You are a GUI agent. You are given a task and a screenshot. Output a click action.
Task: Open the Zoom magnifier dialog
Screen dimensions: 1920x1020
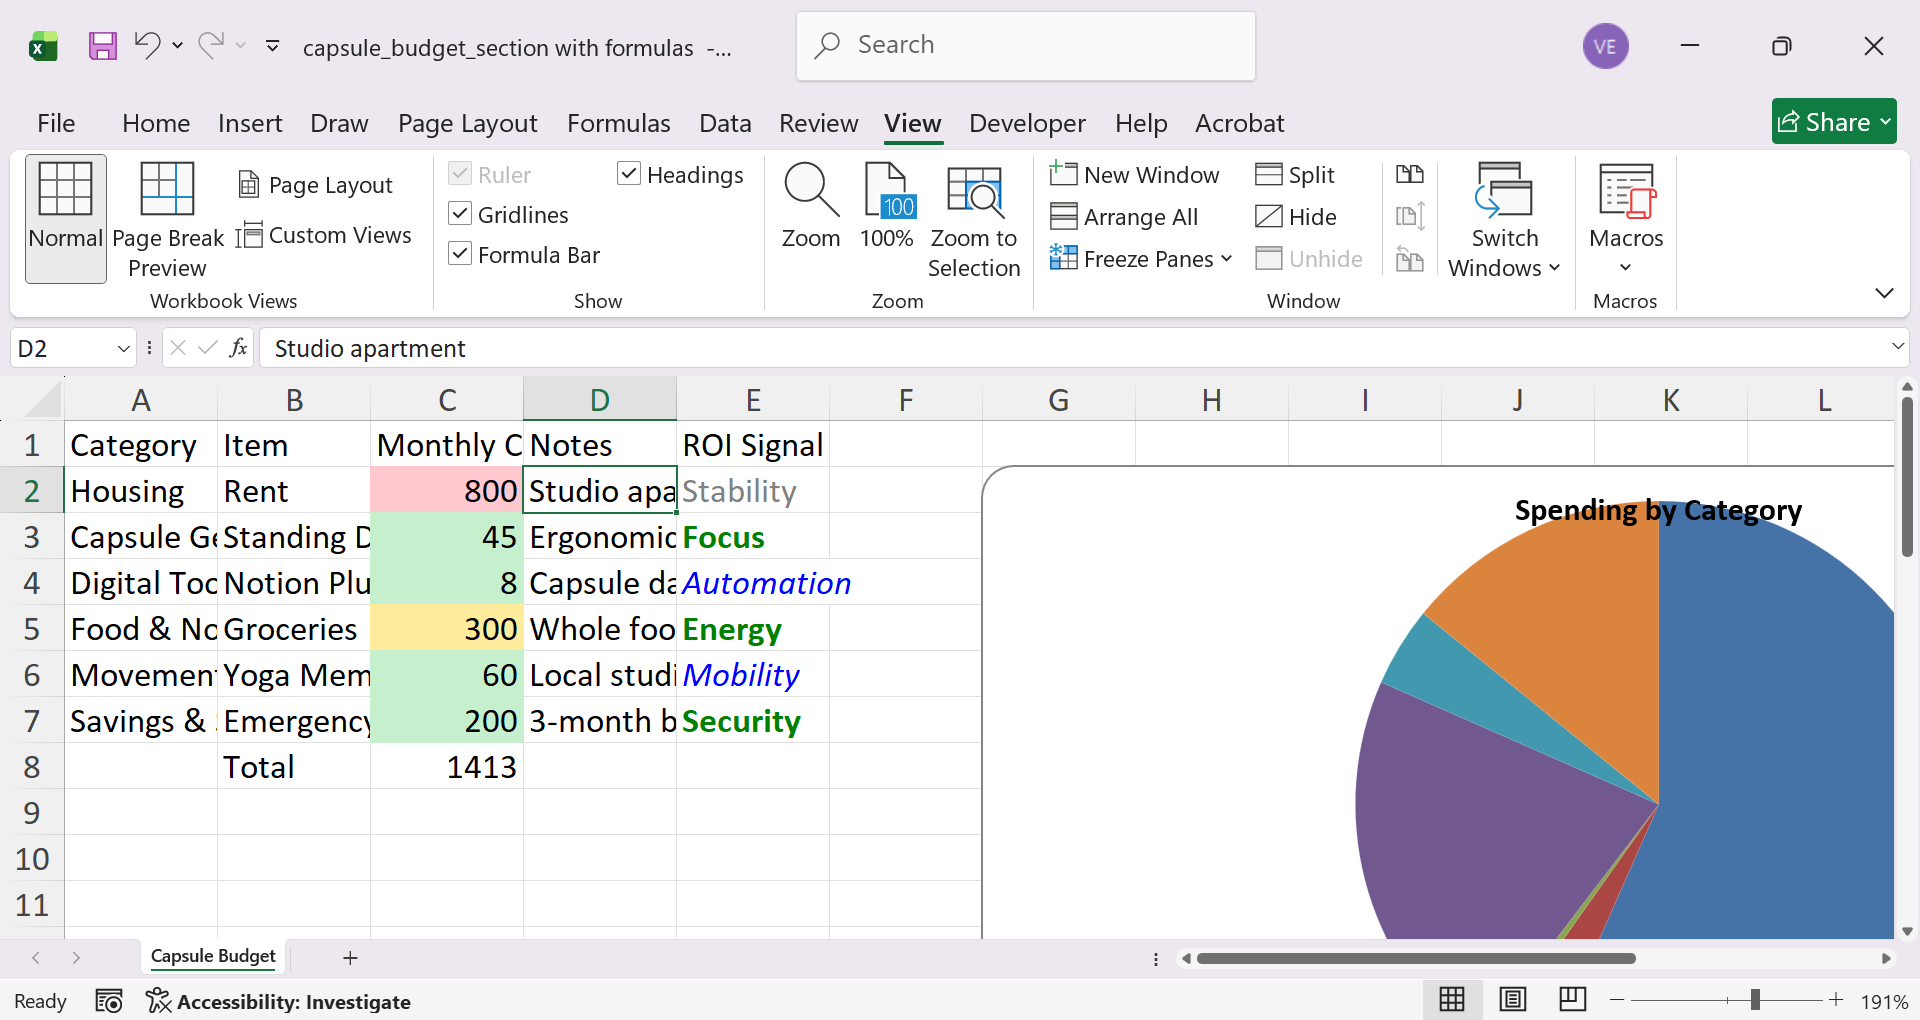tap(810, 206)
